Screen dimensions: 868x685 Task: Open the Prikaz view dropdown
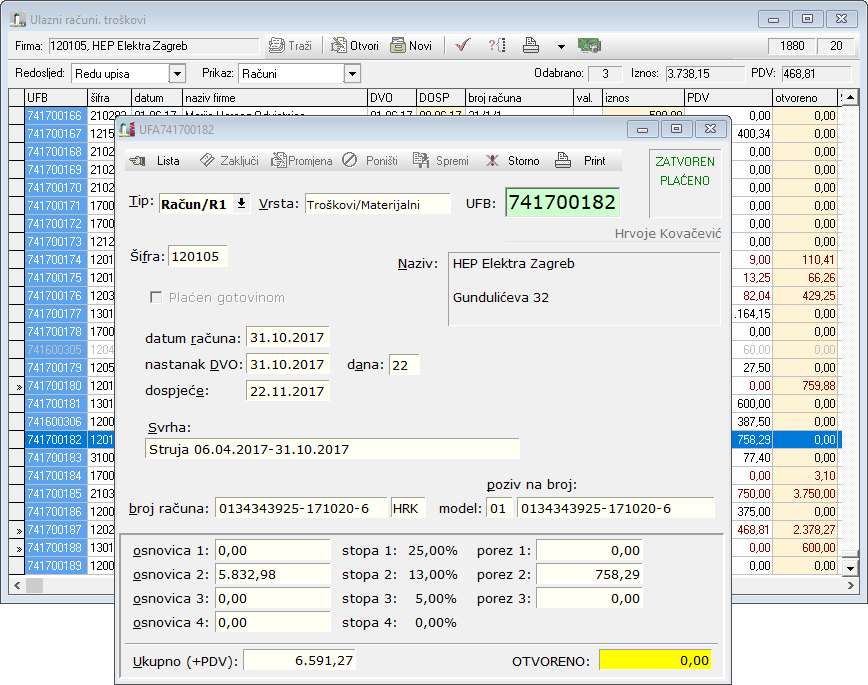[351, 73]
